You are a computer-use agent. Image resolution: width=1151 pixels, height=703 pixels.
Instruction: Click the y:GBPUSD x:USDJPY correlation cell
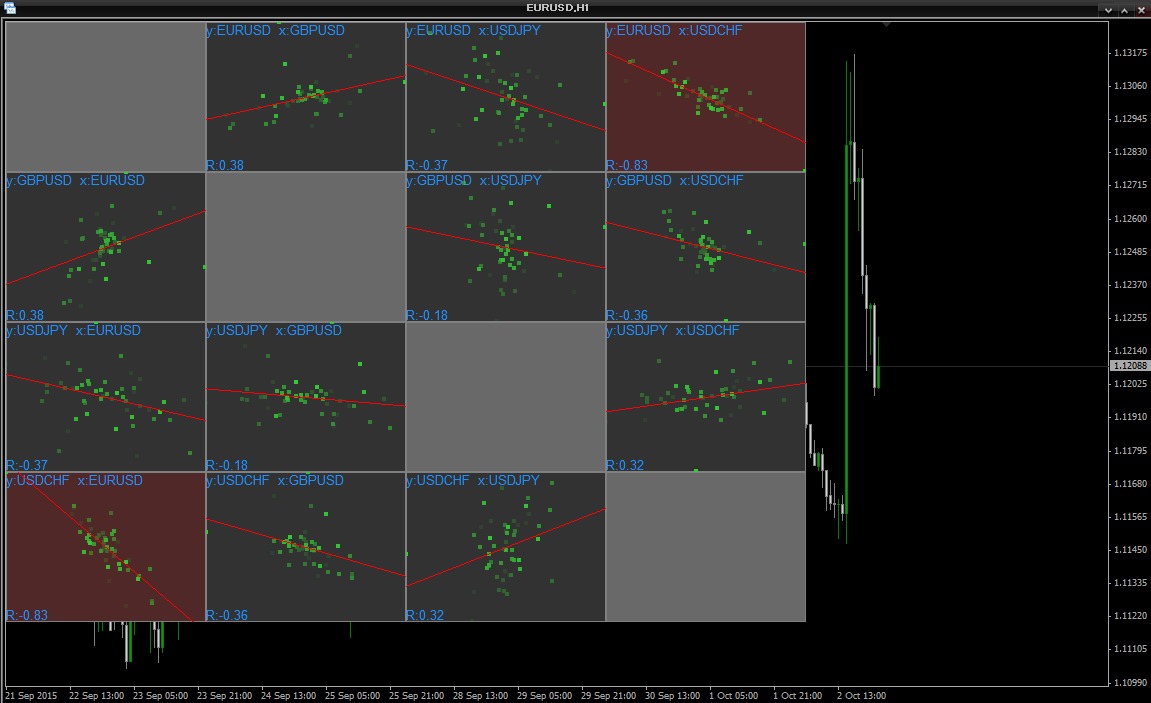[x=505, y=247]
